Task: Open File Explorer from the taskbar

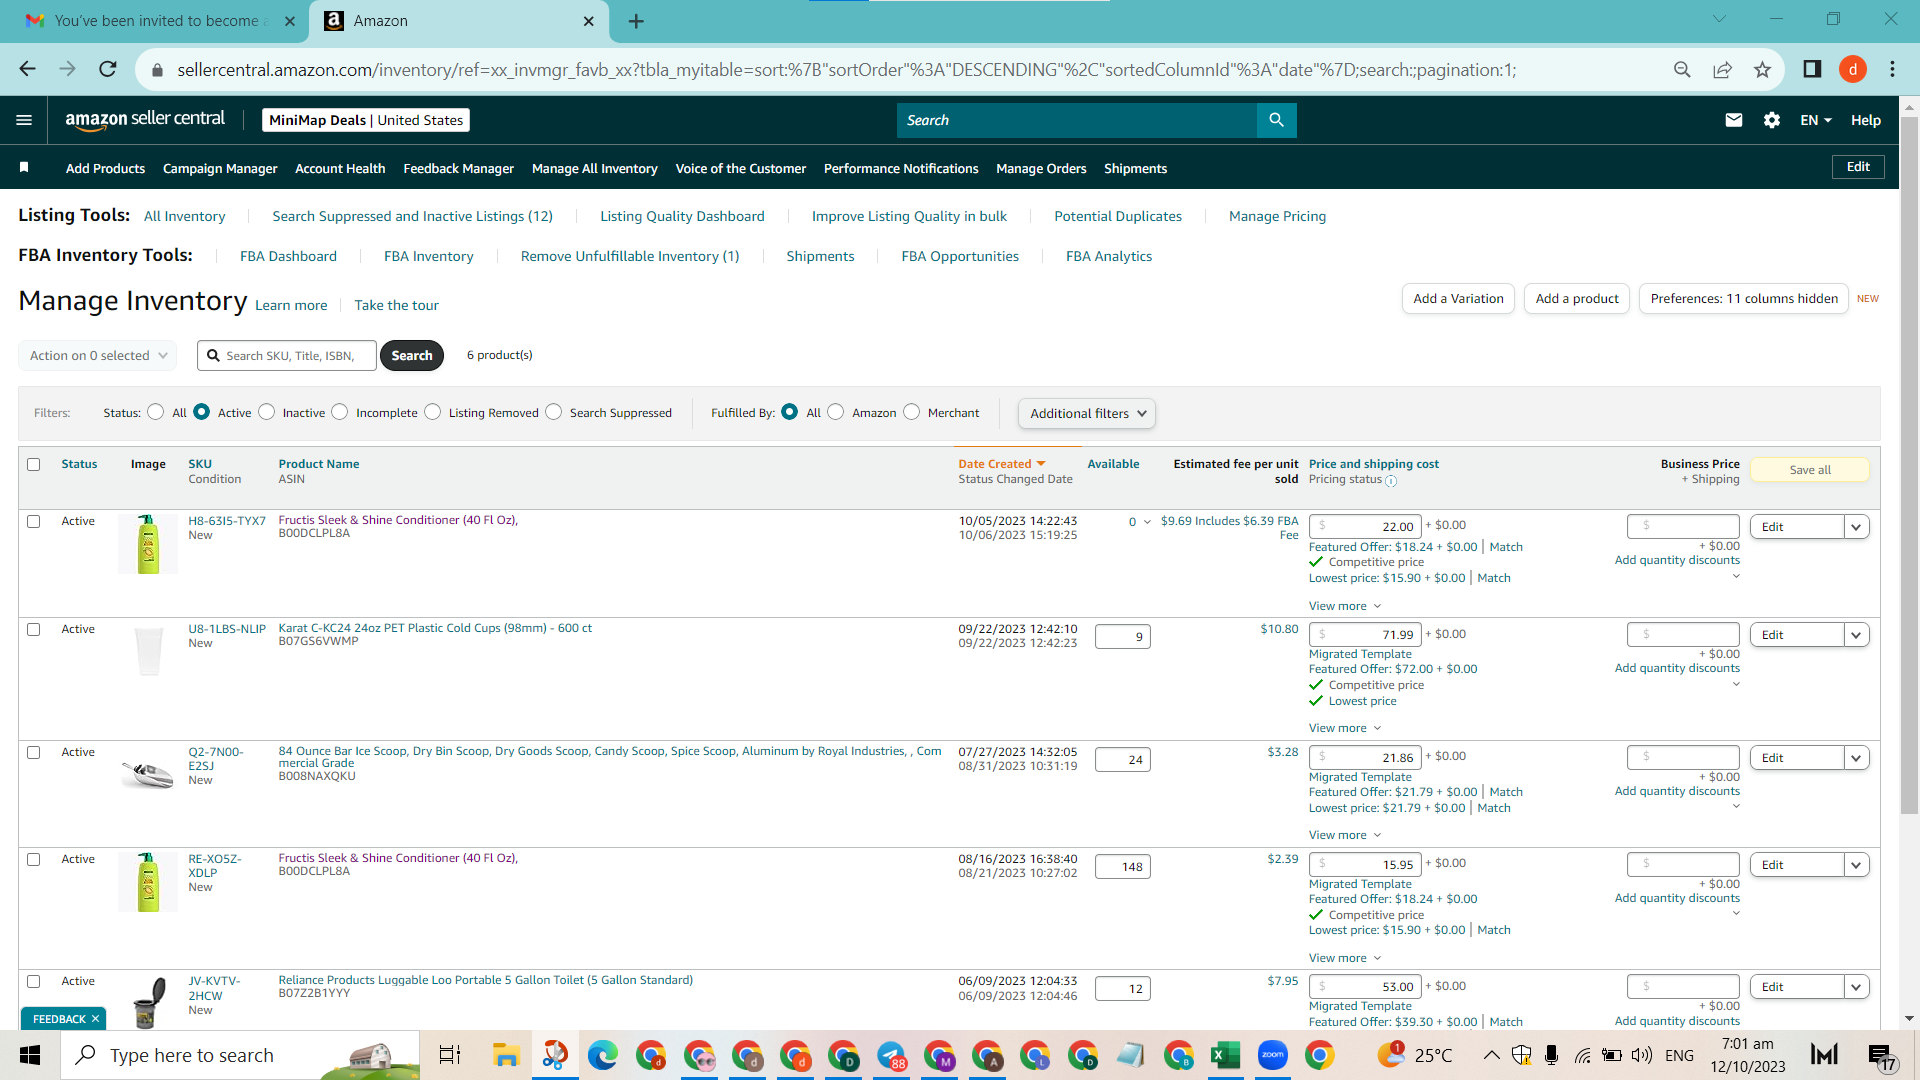Action: 506,1055
